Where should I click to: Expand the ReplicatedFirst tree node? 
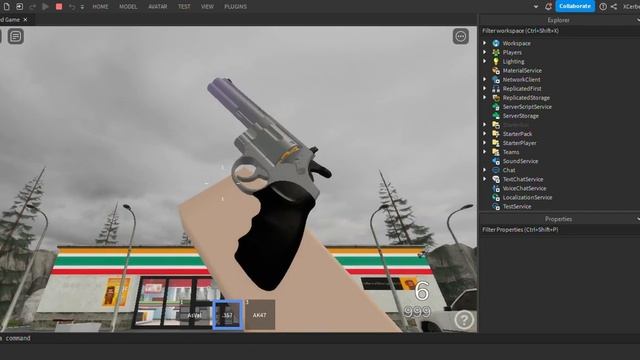[484, 88]
